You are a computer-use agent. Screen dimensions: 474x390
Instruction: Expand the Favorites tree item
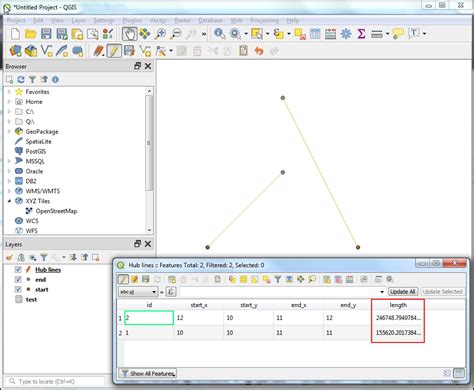pyautogui.click(x=9, y=91)
